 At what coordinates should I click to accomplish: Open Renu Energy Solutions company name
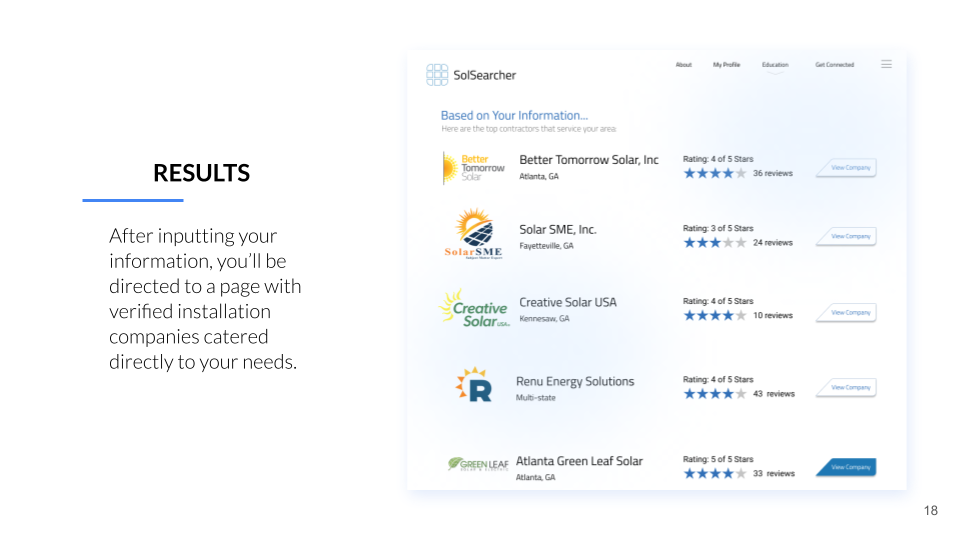pyautogui.click(x=575, y=381)
